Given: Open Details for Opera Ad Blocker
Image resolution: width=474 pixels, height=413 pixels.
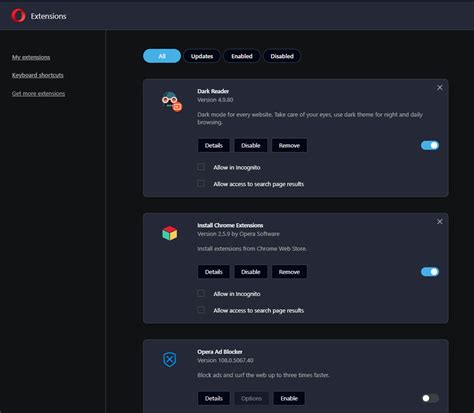Looking at the screenshot, I should coord(214,398).
